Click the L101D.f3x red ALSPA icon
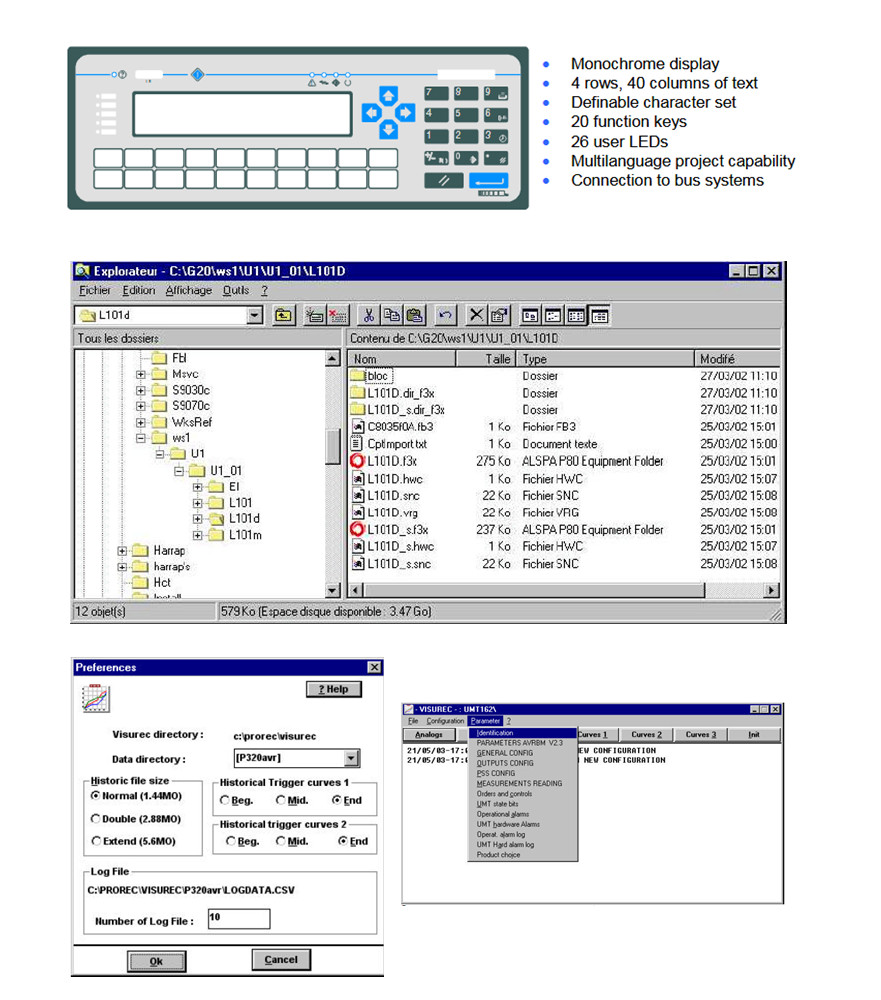881x1000 pixels. click(358, 462)
